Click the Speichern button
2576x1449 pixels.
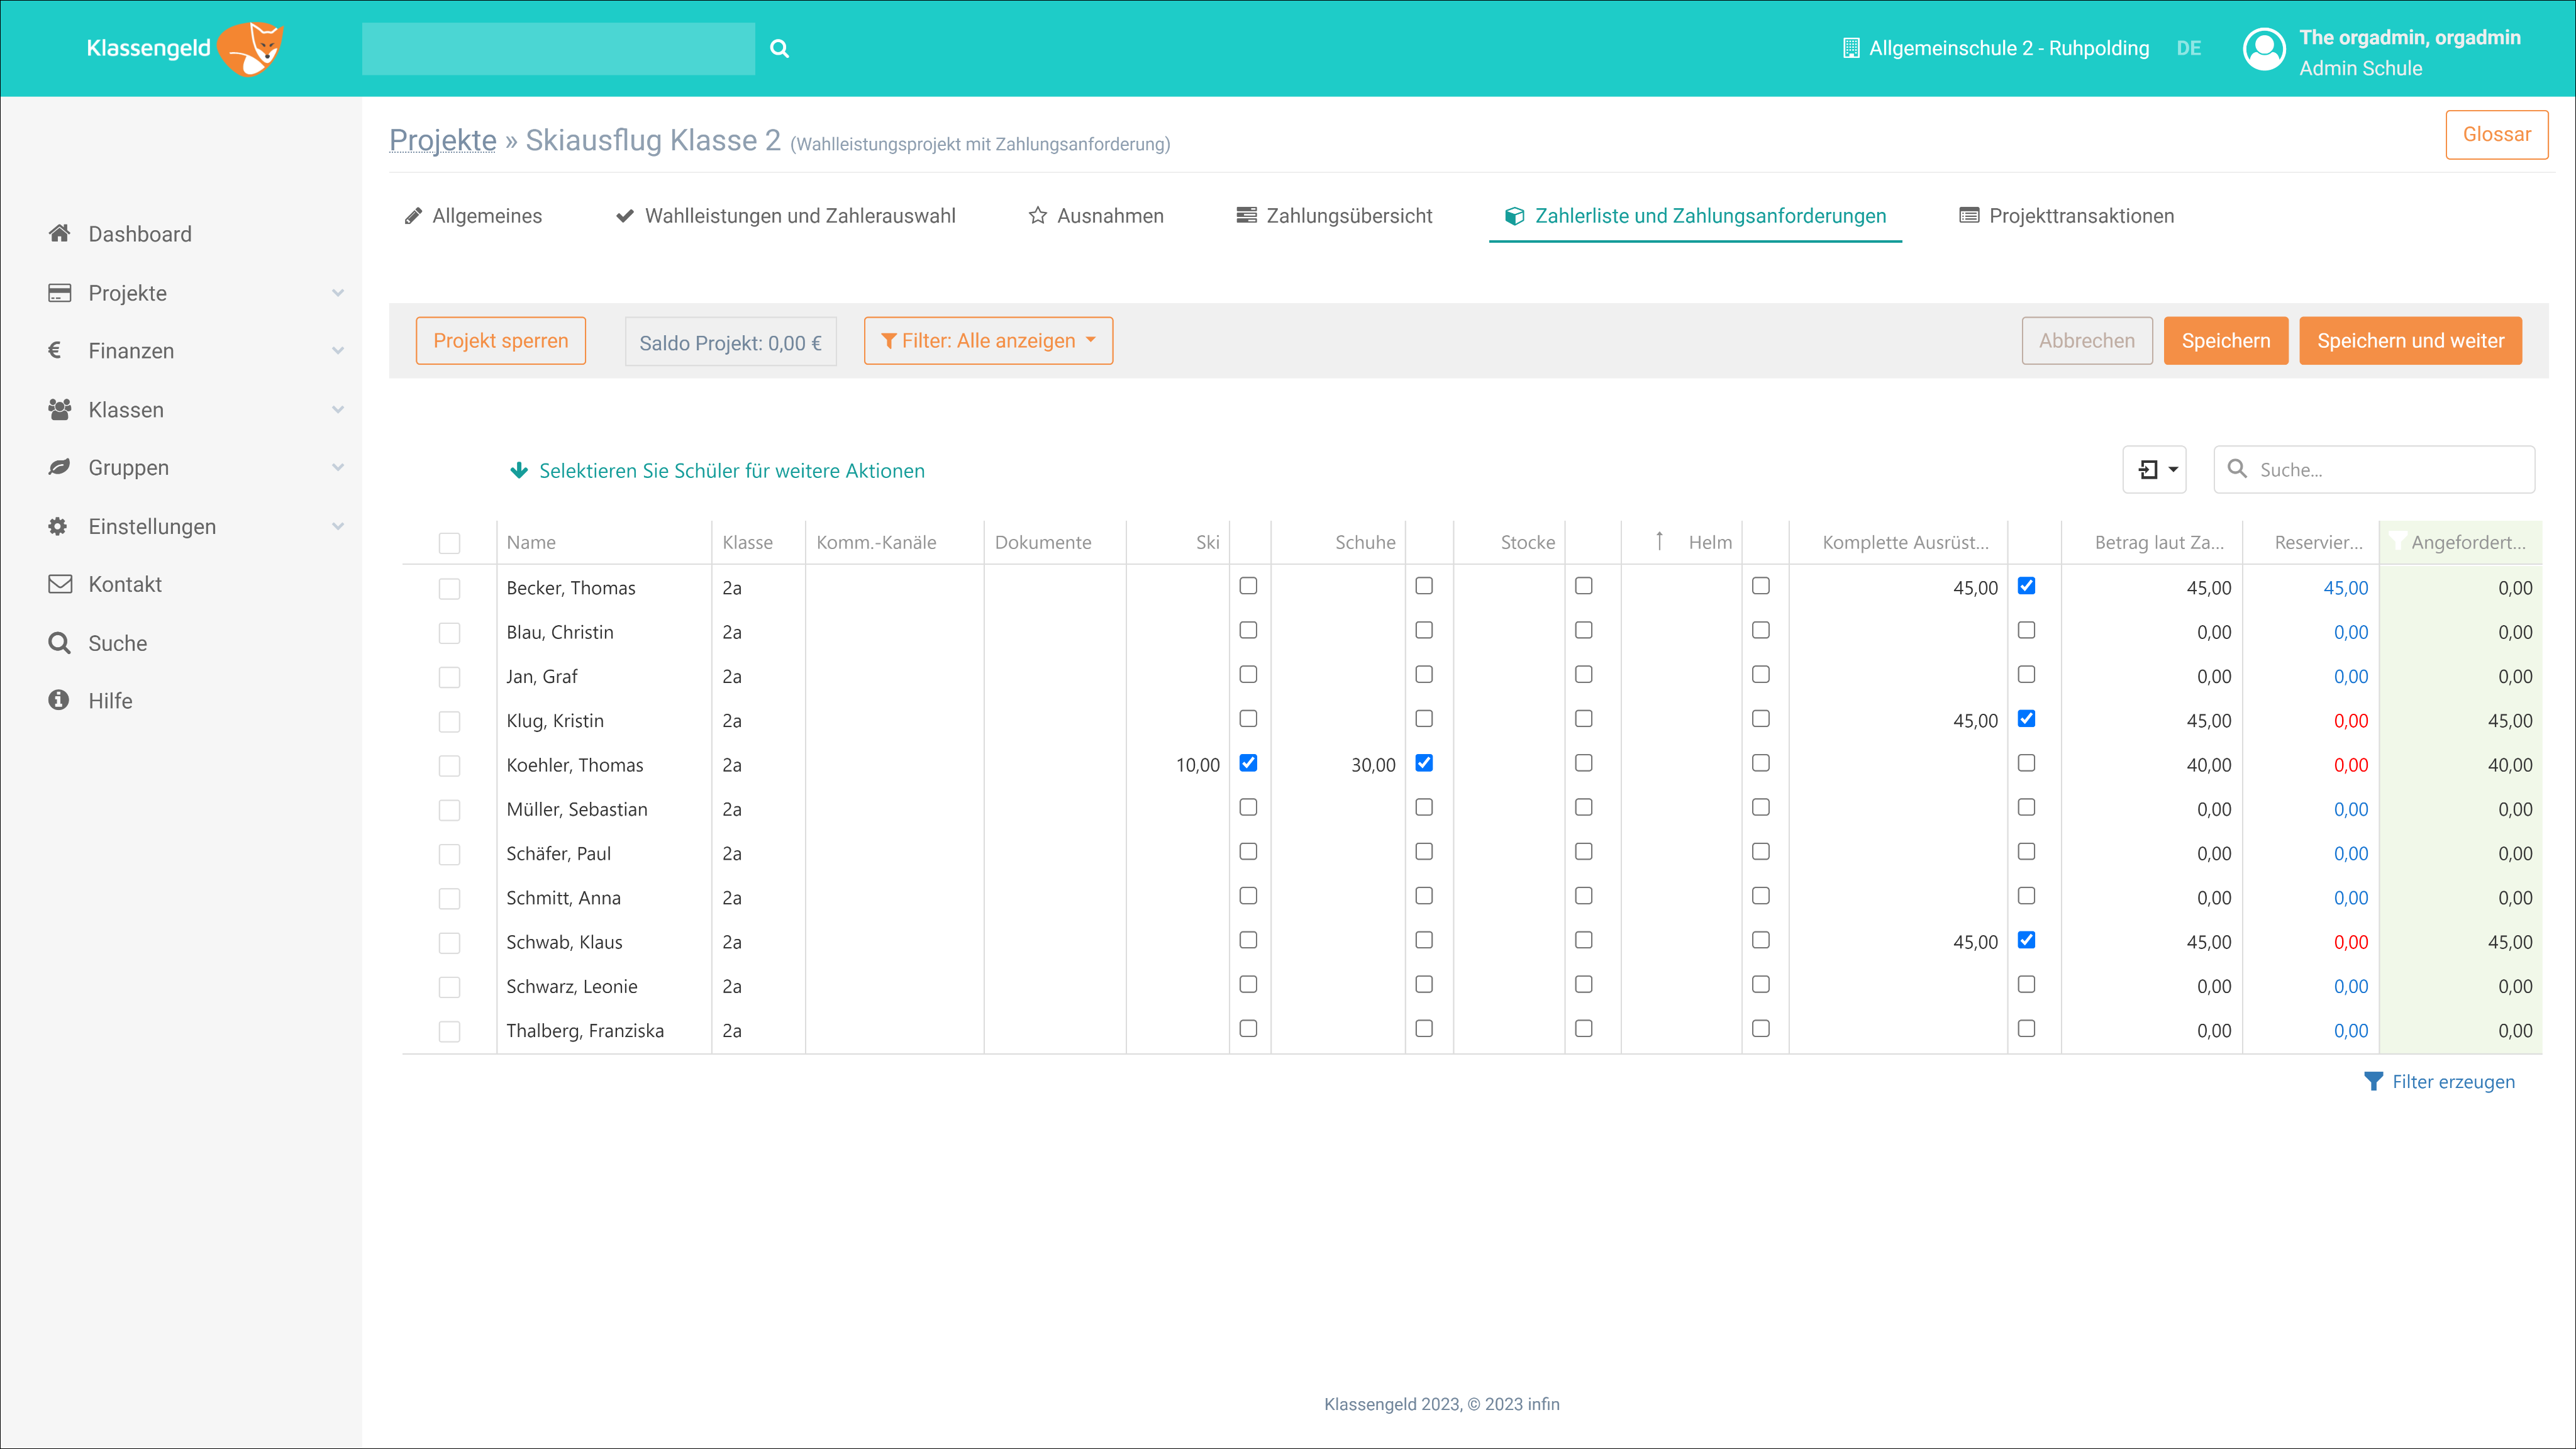(x=2226, y=341)
